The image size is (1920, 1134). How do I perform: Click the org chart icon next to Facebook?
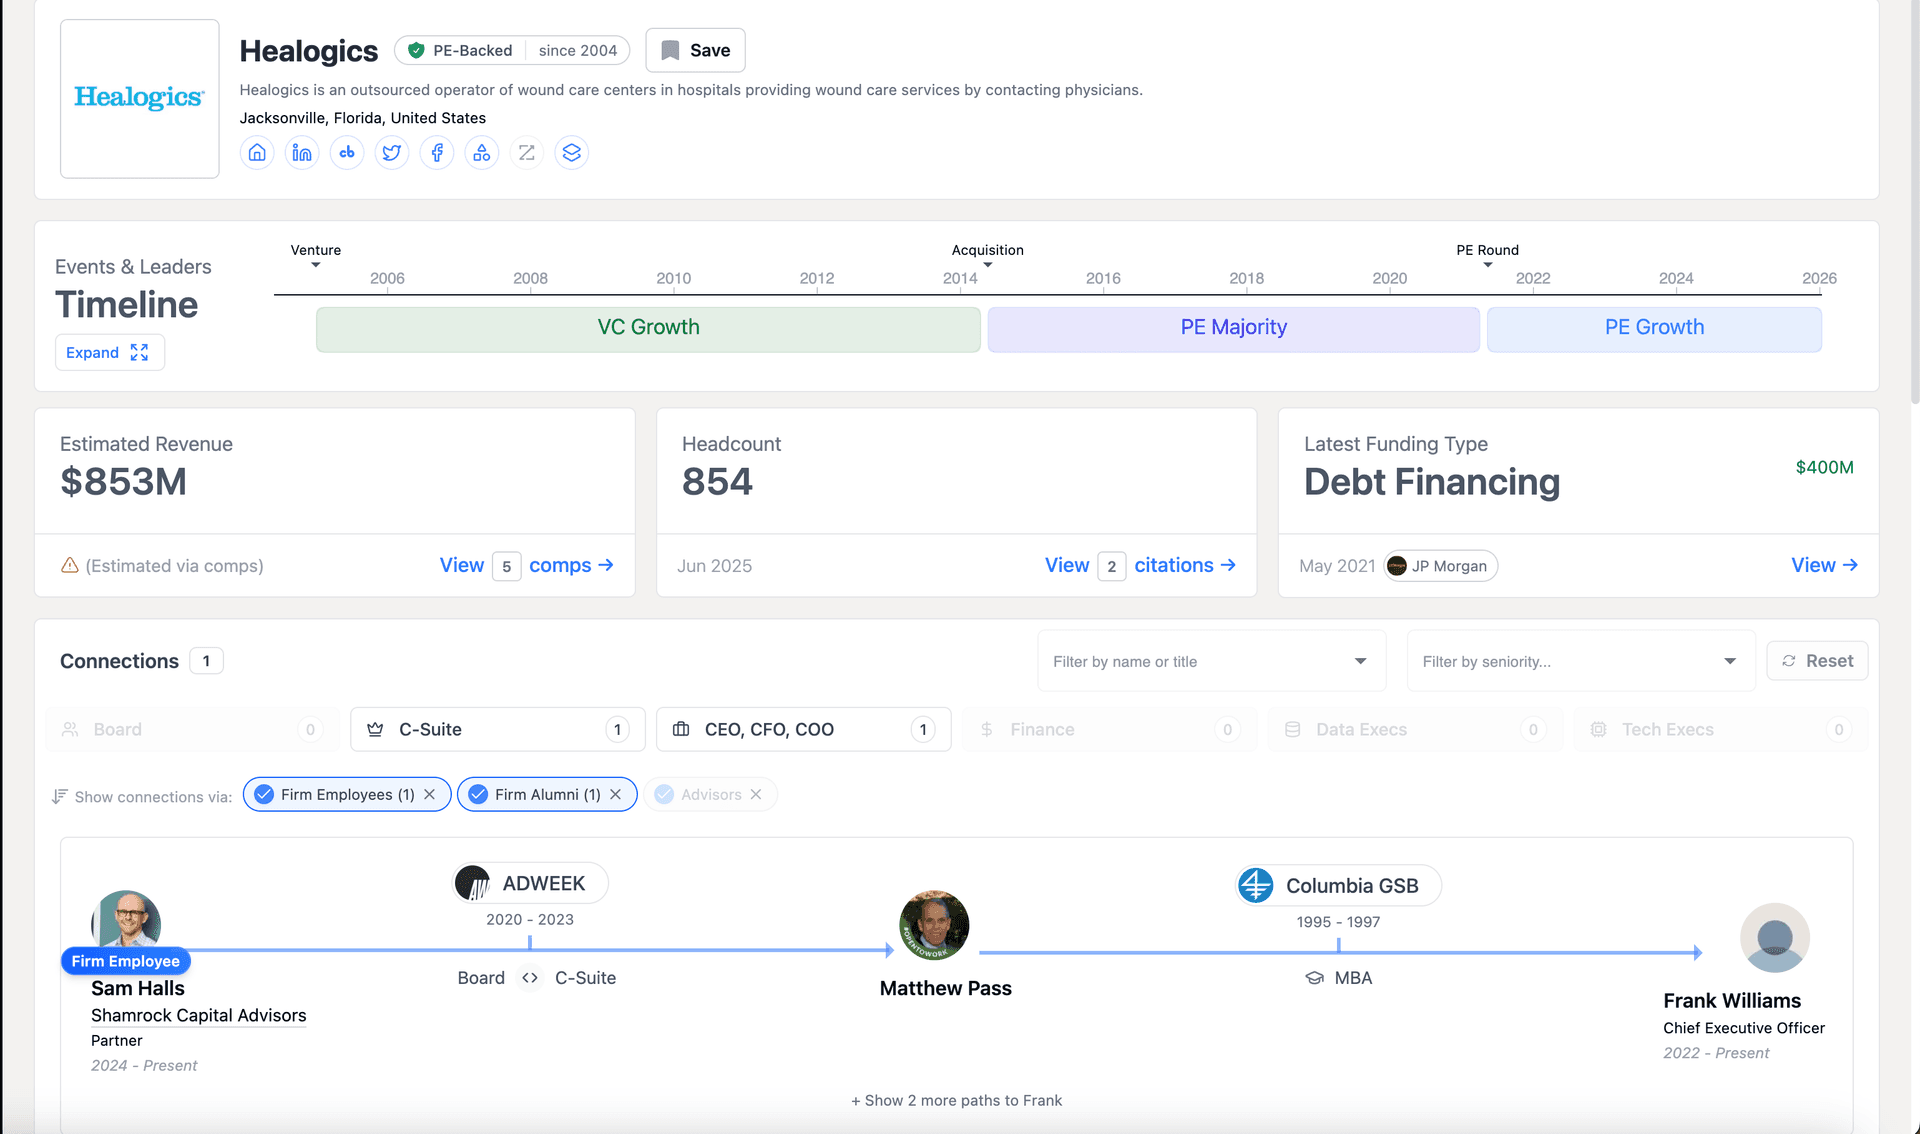click(482, 152)
